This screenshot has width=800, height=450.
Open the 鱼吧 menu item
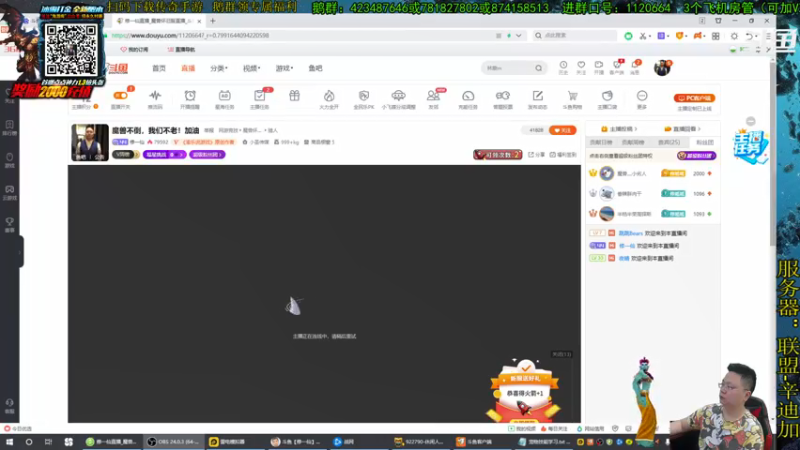[x=315, y=68]
